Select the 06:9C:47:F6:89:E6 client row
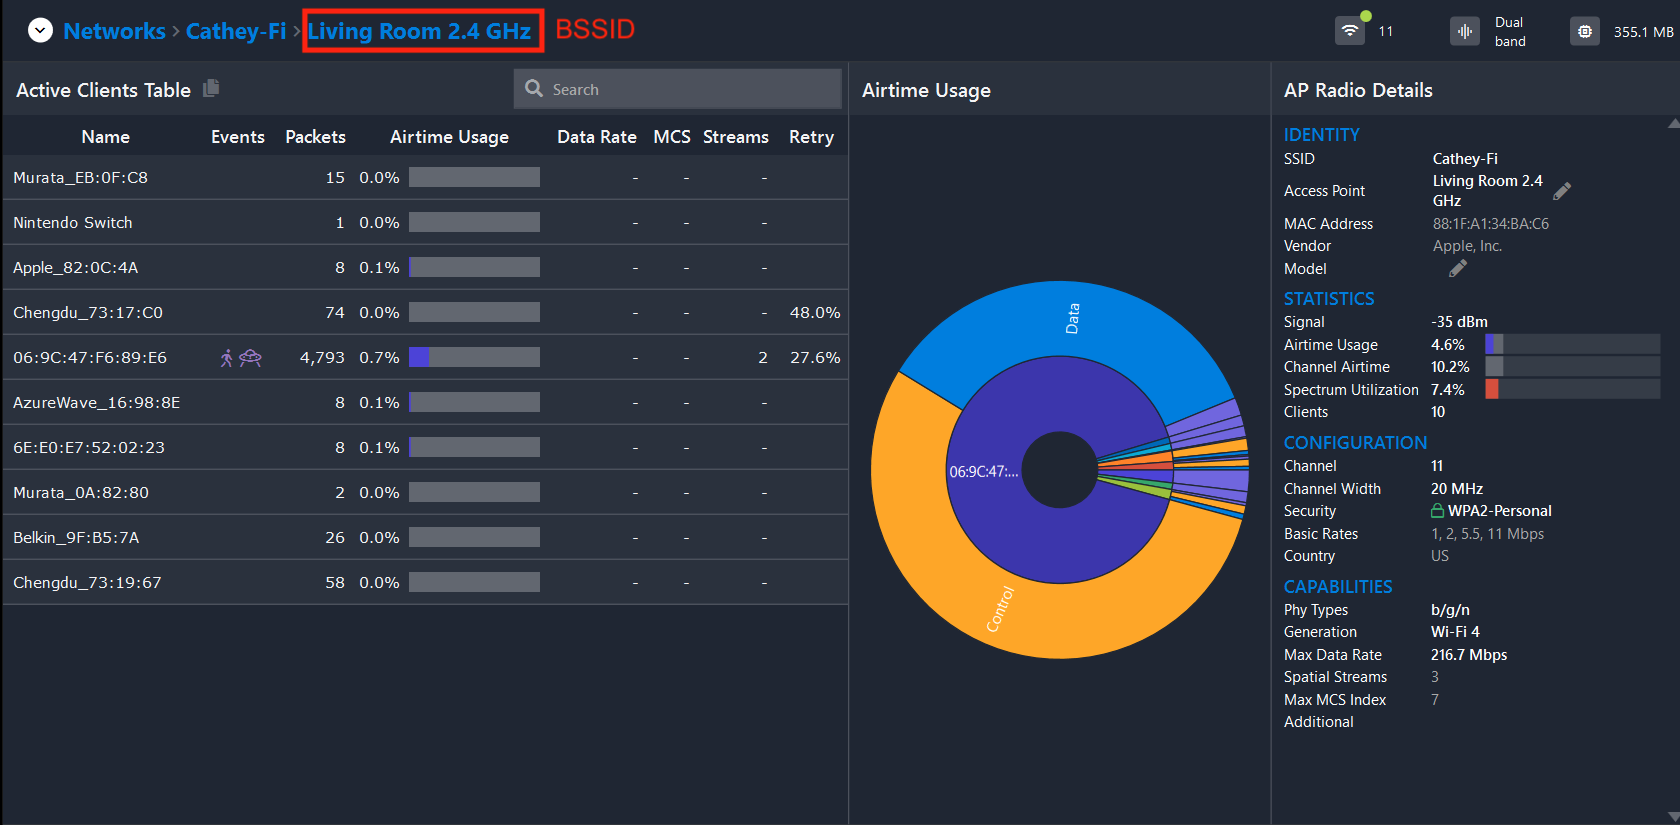Image resolution: width=1680 pixels, height=825 pixels. click(425, 357)
